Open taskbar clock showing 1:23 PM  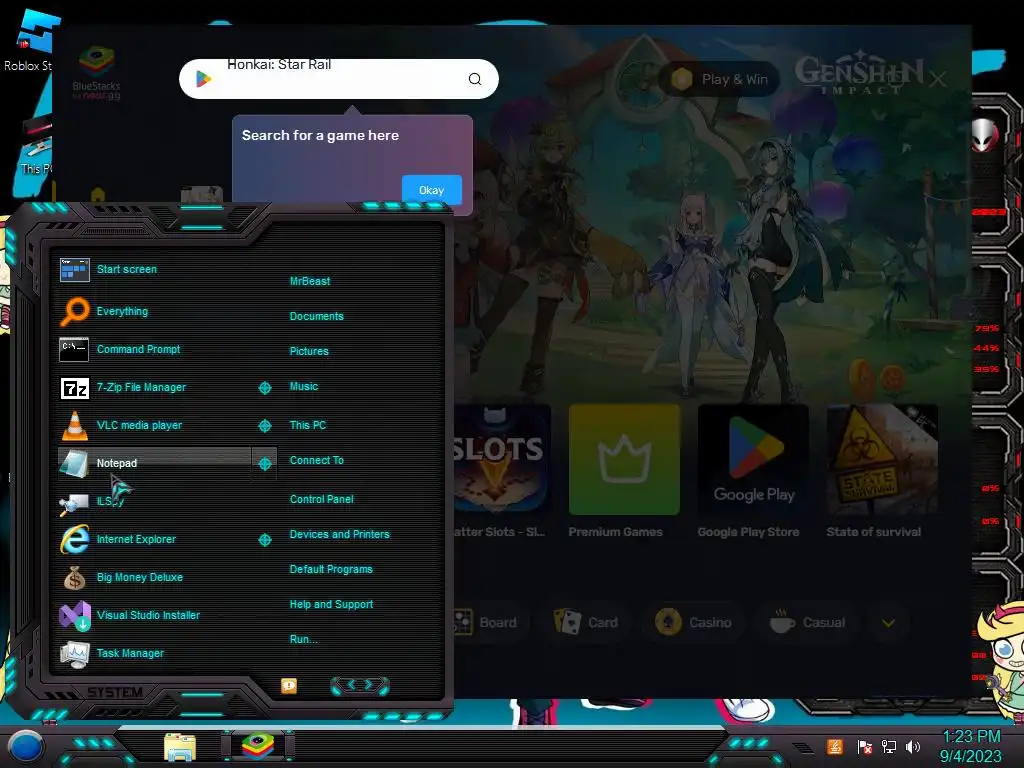click(971, 746)
